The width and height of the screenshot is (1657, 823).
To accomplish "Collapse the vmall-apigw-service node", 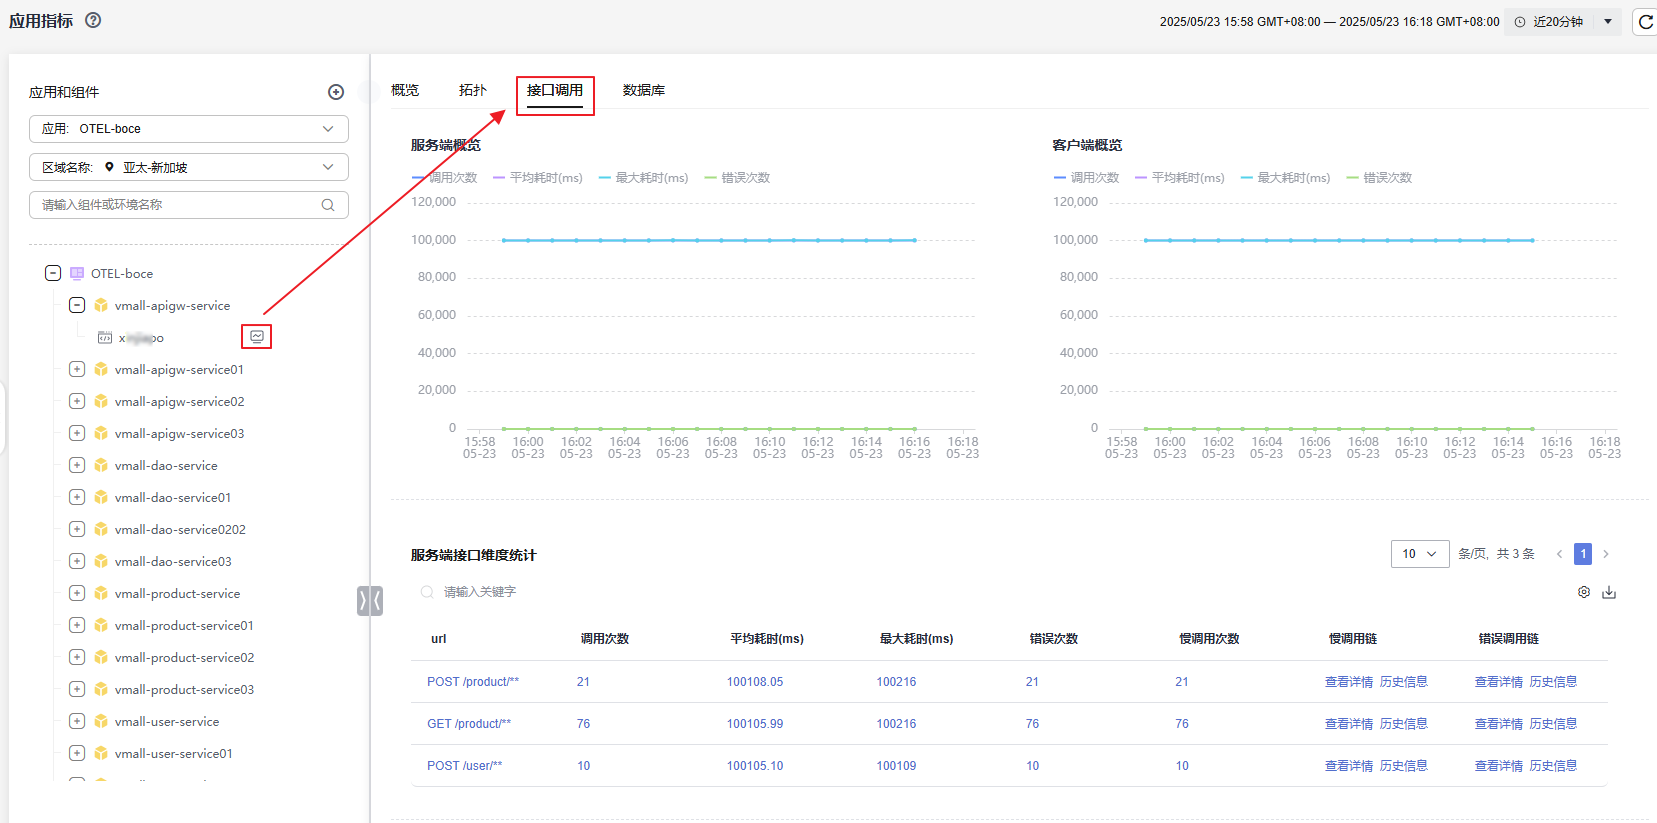I will click(77, 305).
